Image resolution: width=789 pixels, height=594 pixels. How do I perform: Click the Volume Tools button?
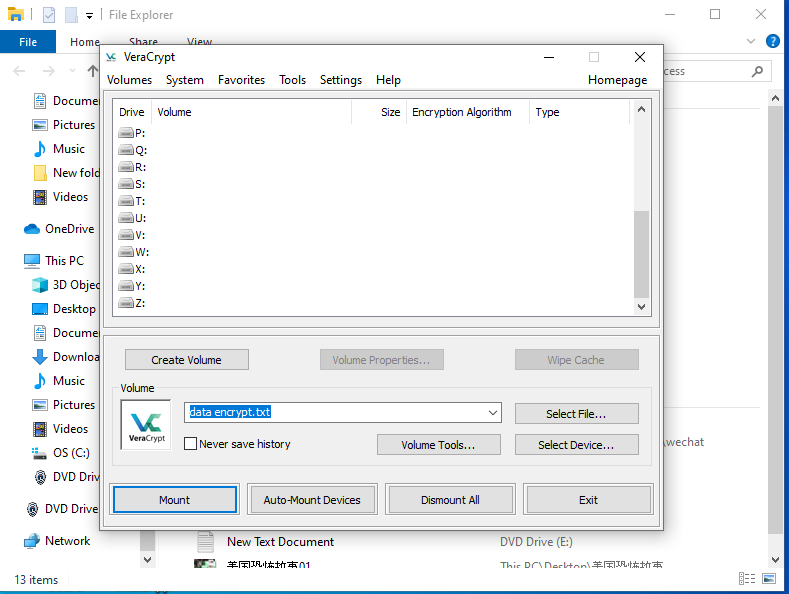pyautogui.click(x=438, y=445)
